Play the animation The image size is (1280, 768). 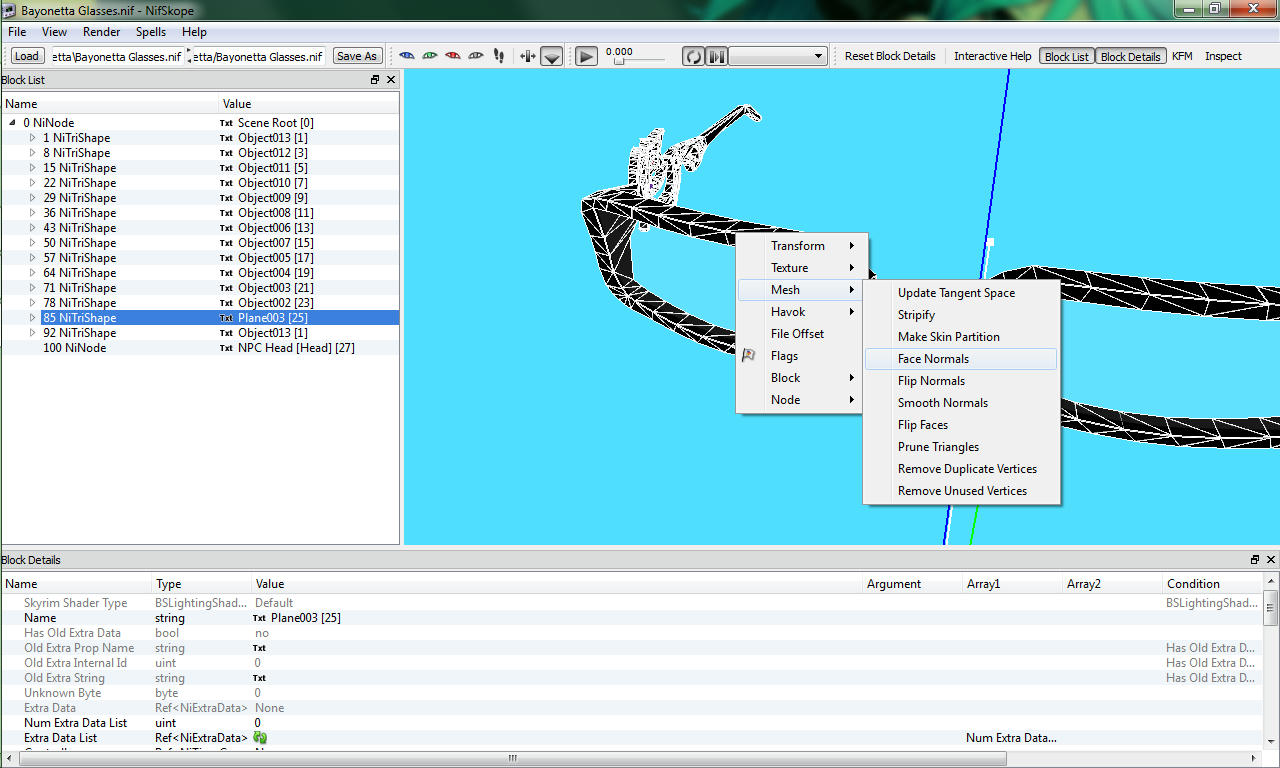(x=587, y=56)
